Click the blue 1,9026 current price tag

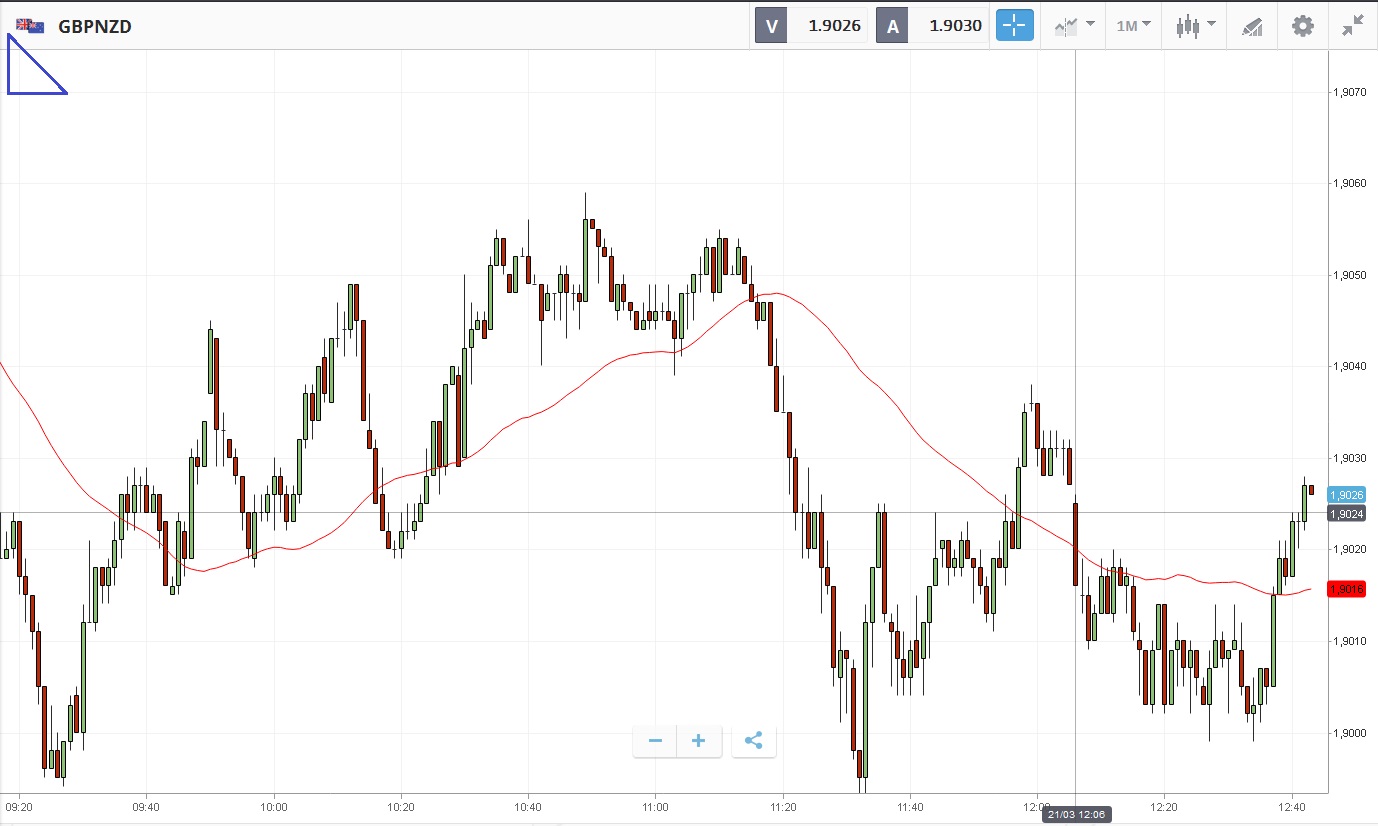coord(1347,495)
